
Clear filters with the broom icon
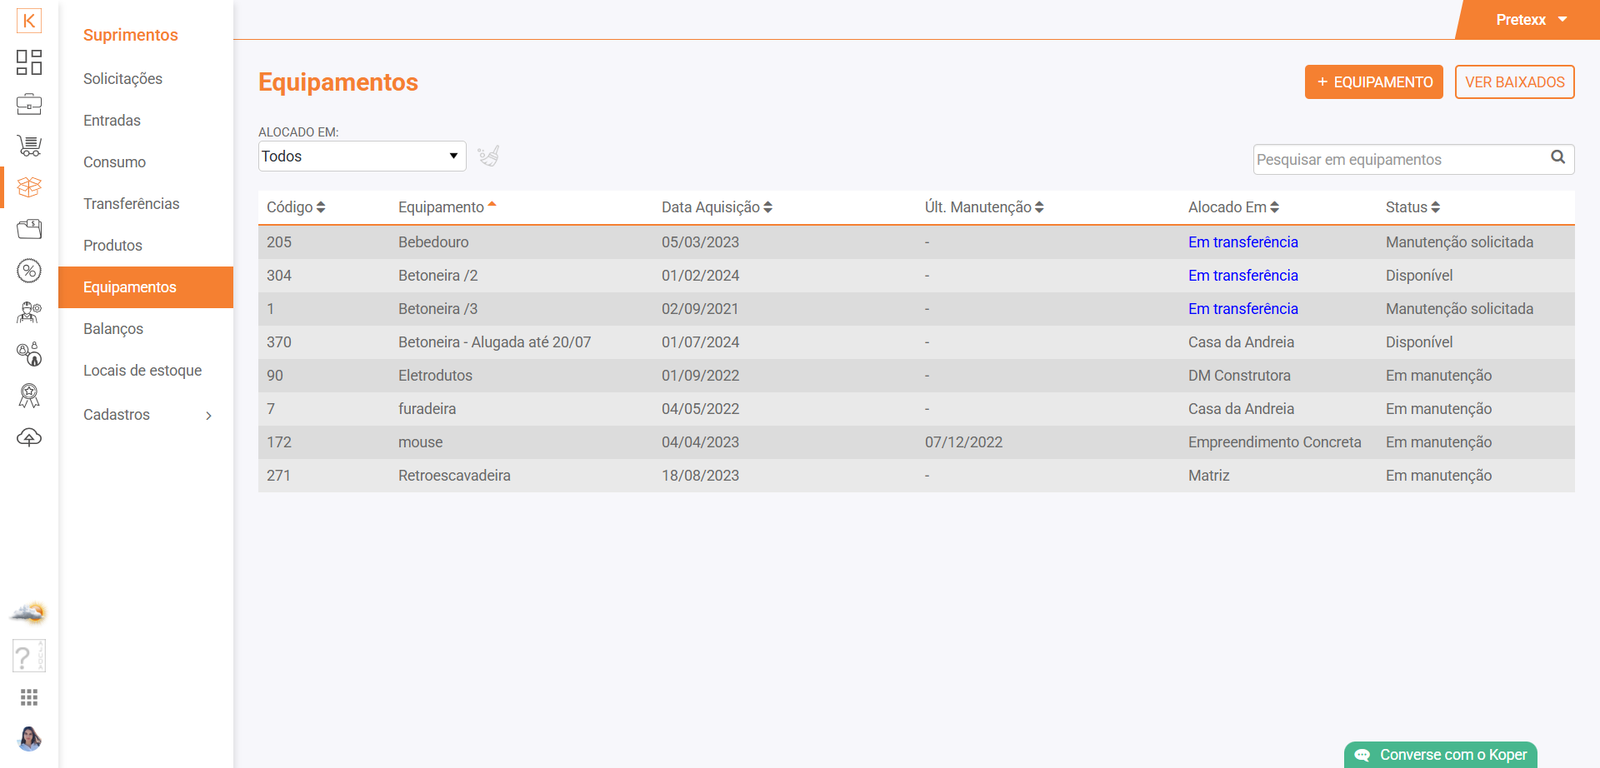coord(488,156)
